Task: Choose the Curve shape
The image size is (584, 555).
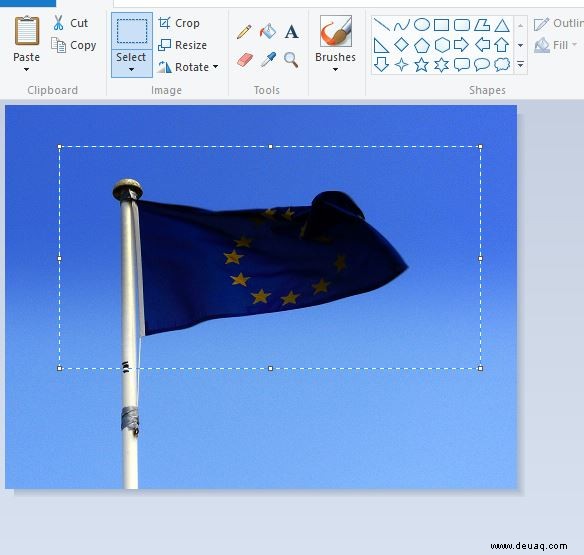Action: click(402, 25)
